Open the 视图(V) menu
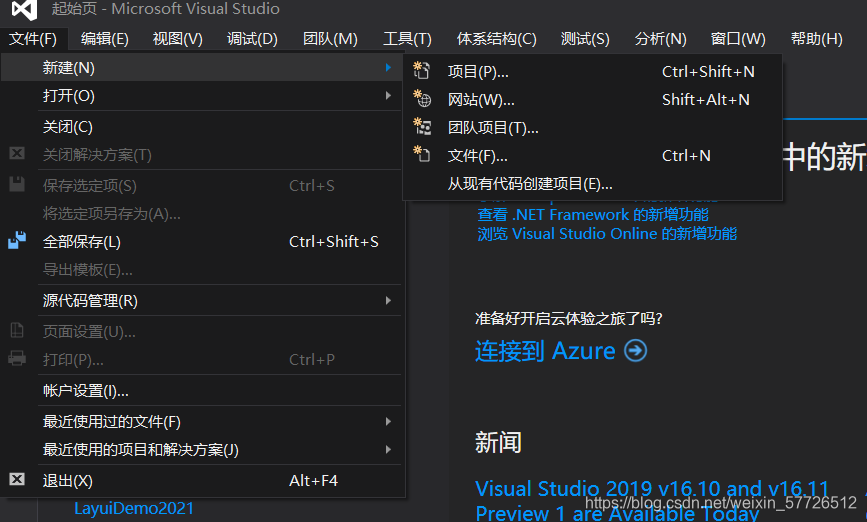 click(x=177, y=39)
